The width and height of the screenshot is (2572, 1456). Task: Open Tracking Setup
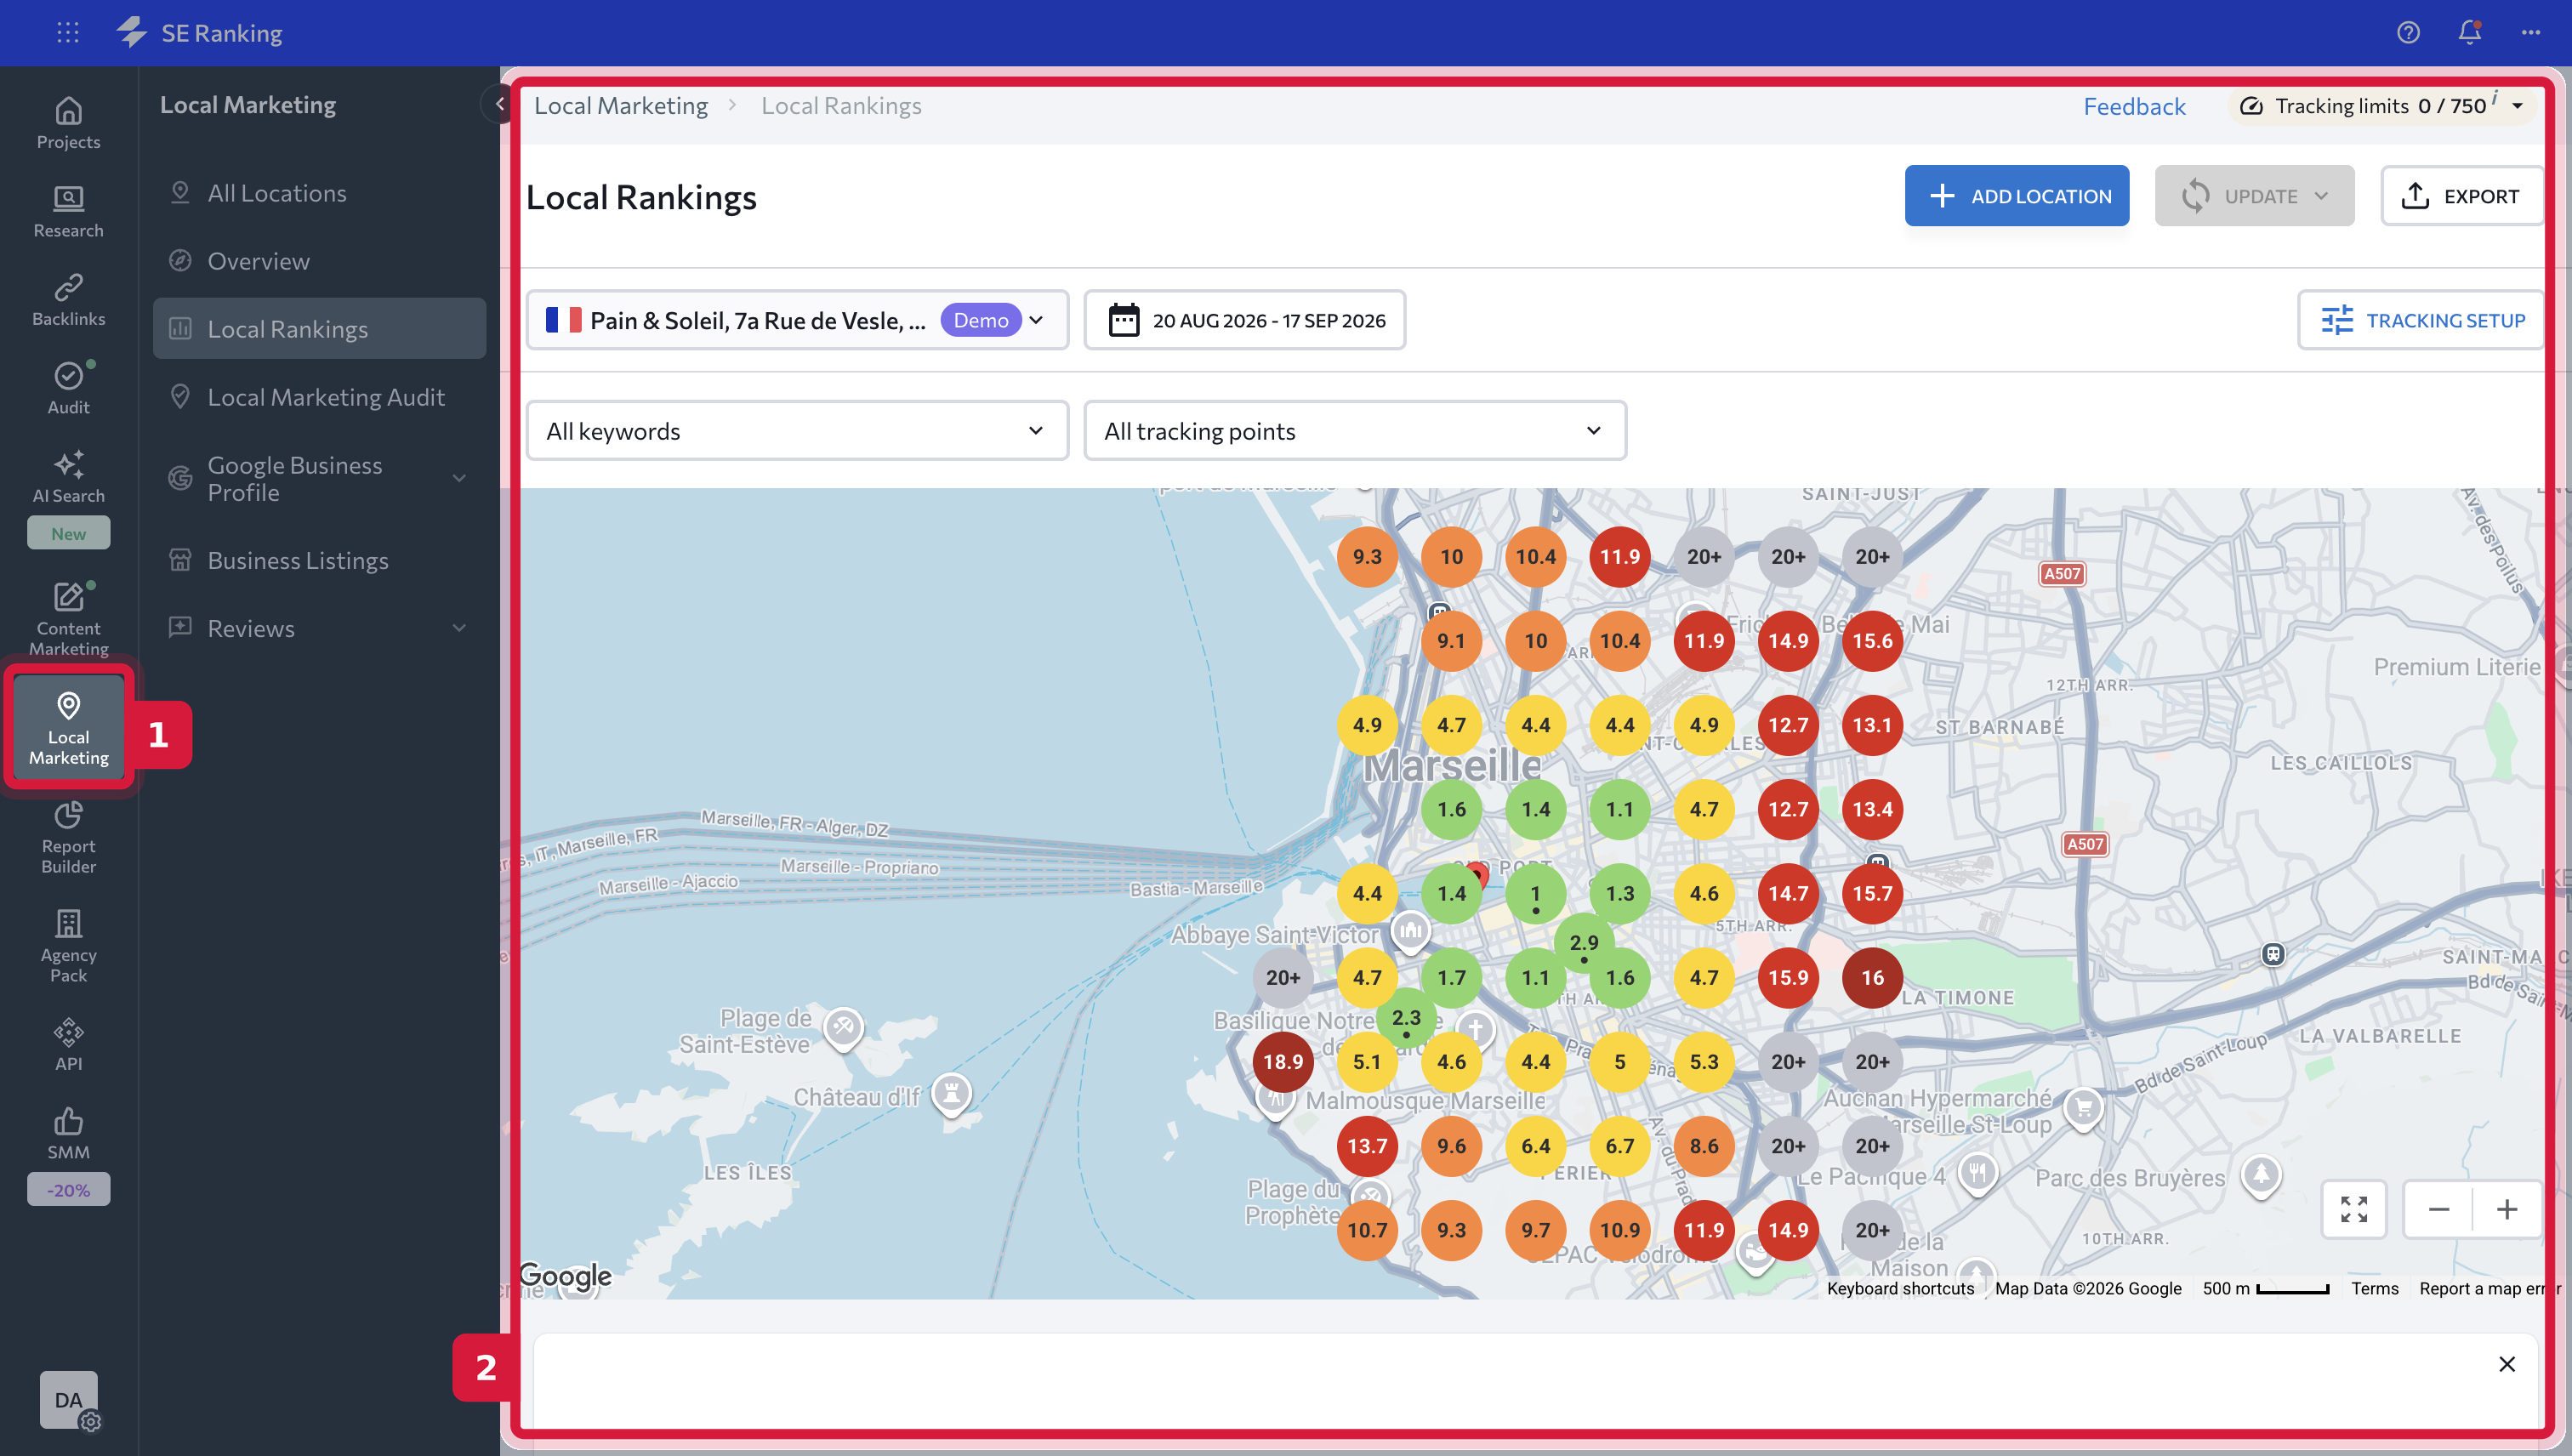2421,320
